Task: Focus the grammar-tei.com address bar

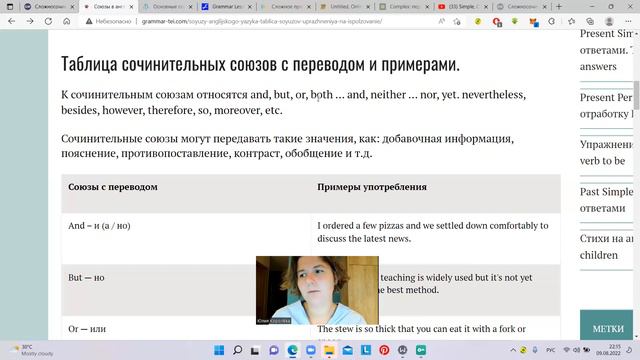Action: [262, 21]
